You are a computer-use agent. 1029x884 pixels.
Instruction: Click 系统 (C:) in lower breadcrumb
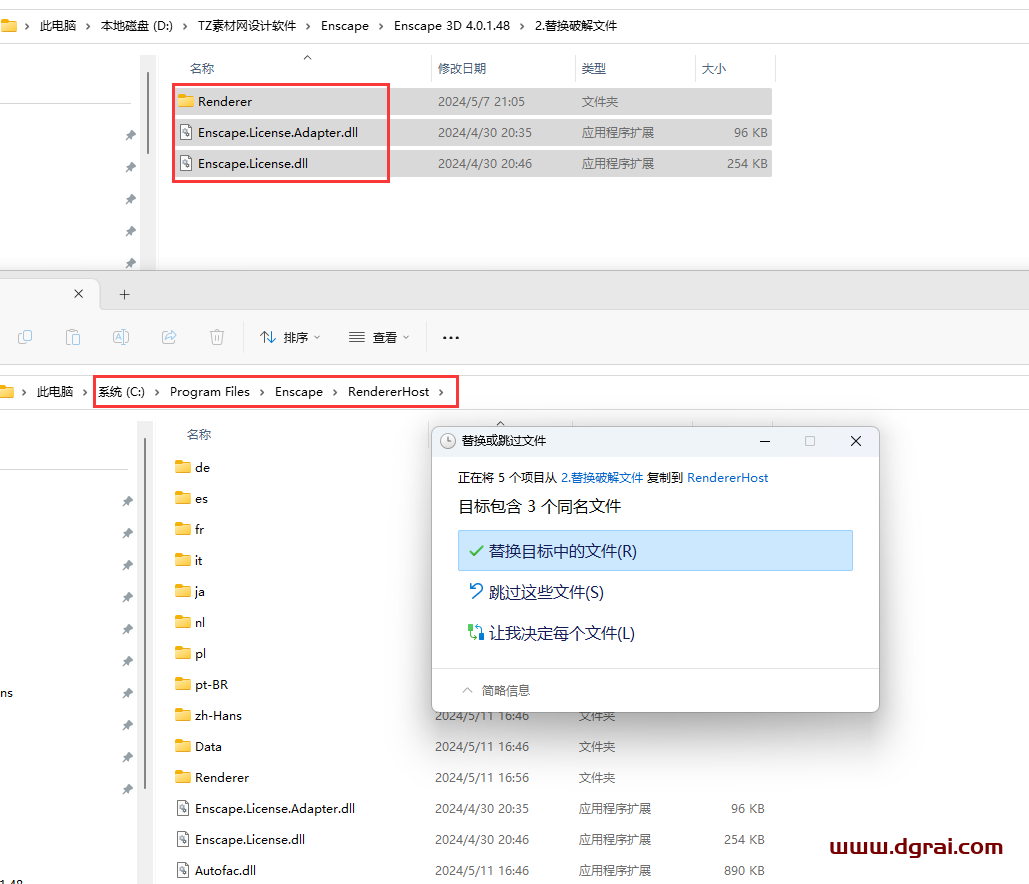click(121, 392)
